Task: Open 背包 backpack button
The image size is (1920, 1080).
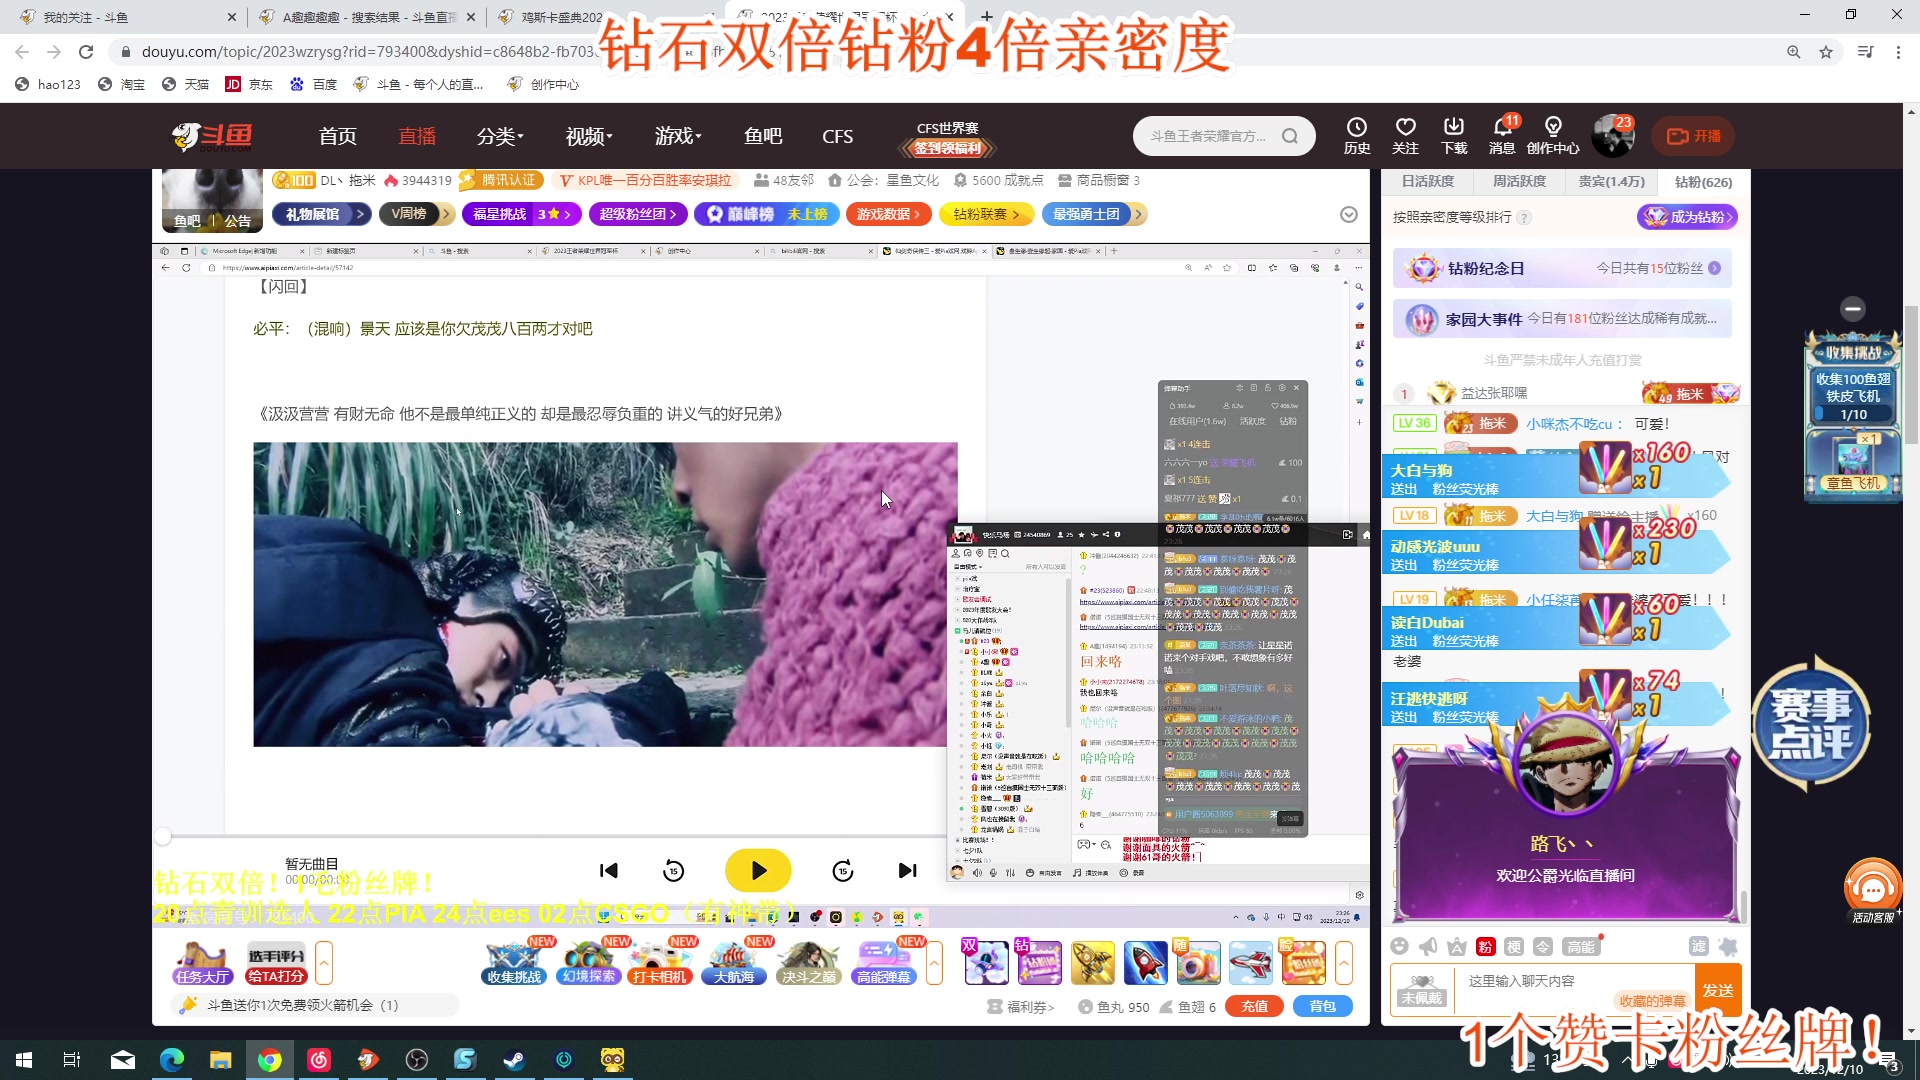Action: 1322,1006
